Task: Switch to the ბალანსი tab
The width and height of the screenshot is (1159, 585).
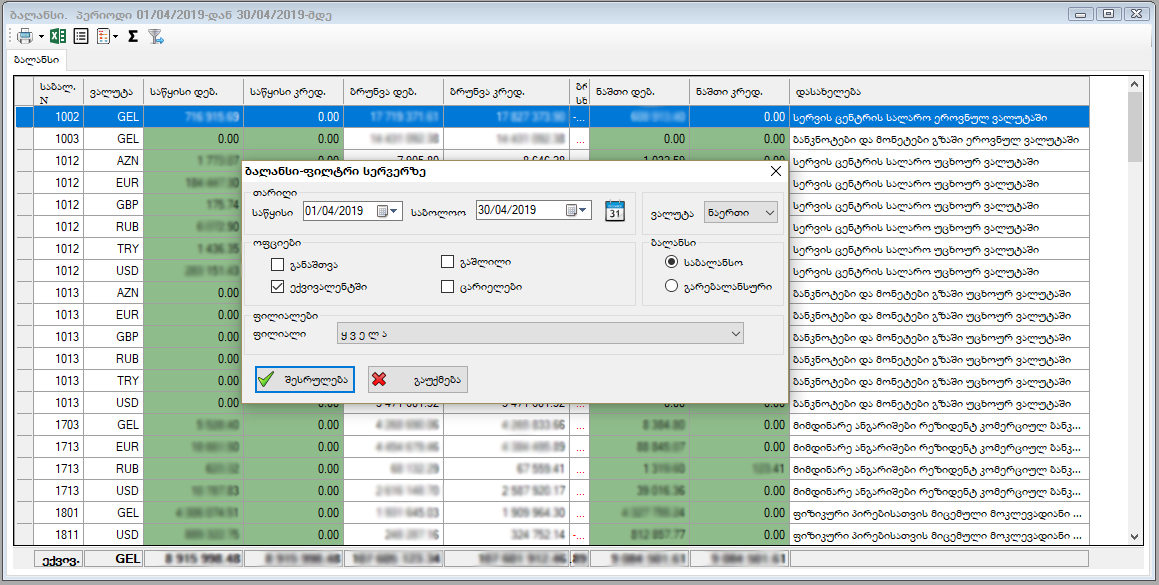Action: (x=36, y=60)
